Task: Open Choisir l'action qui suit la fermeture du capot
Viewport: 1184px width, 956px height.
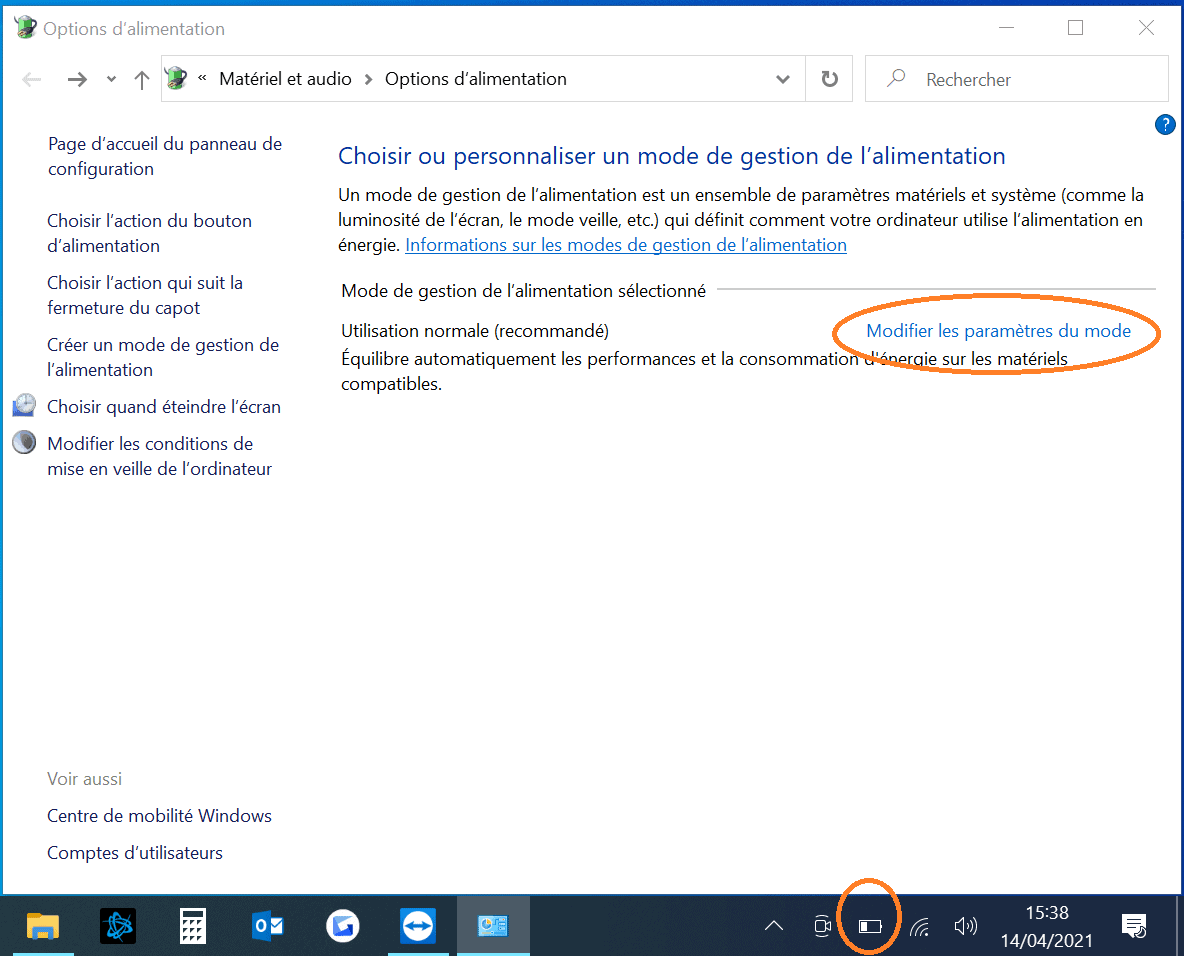Action: (x=145, y=295)
